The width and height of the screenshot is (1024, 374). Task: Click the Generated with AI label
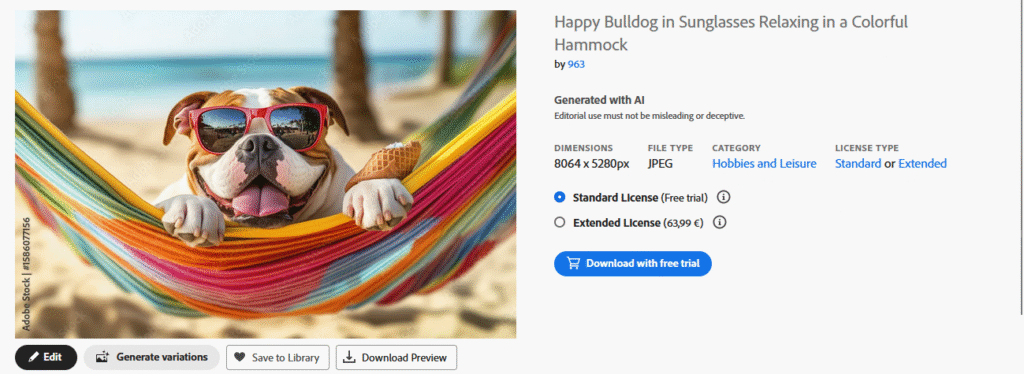[600, 100]
